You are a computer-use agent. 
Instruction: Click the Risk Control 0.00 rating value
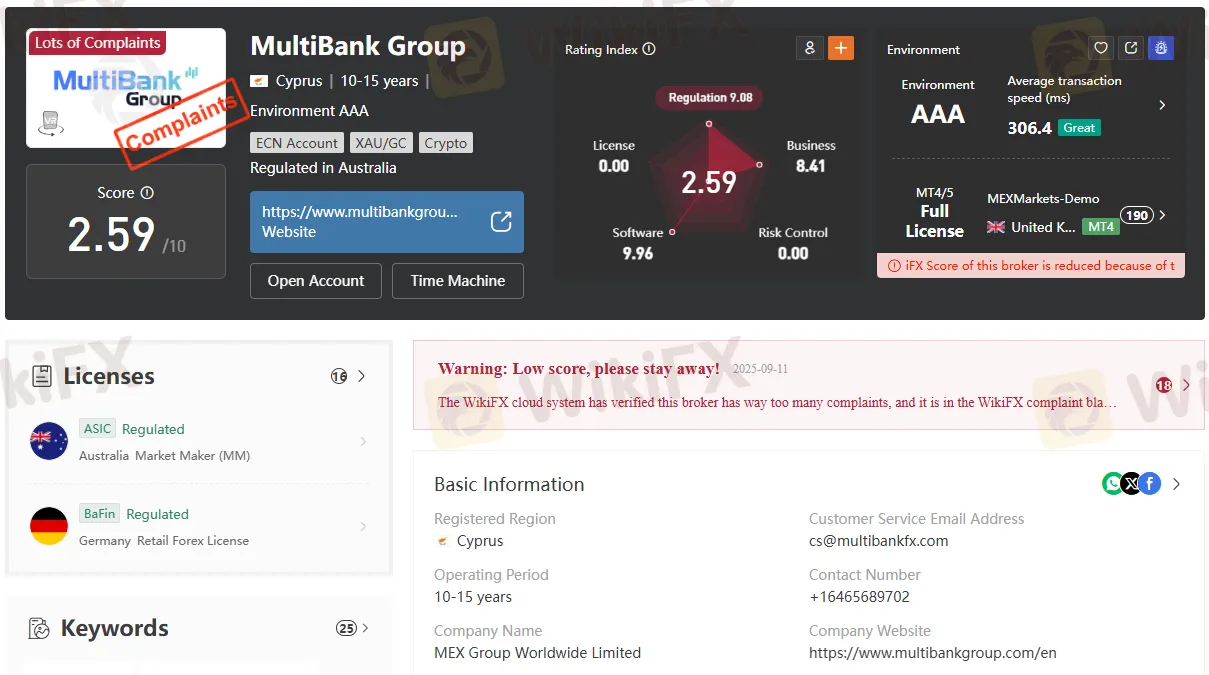(x=793, y=254)
